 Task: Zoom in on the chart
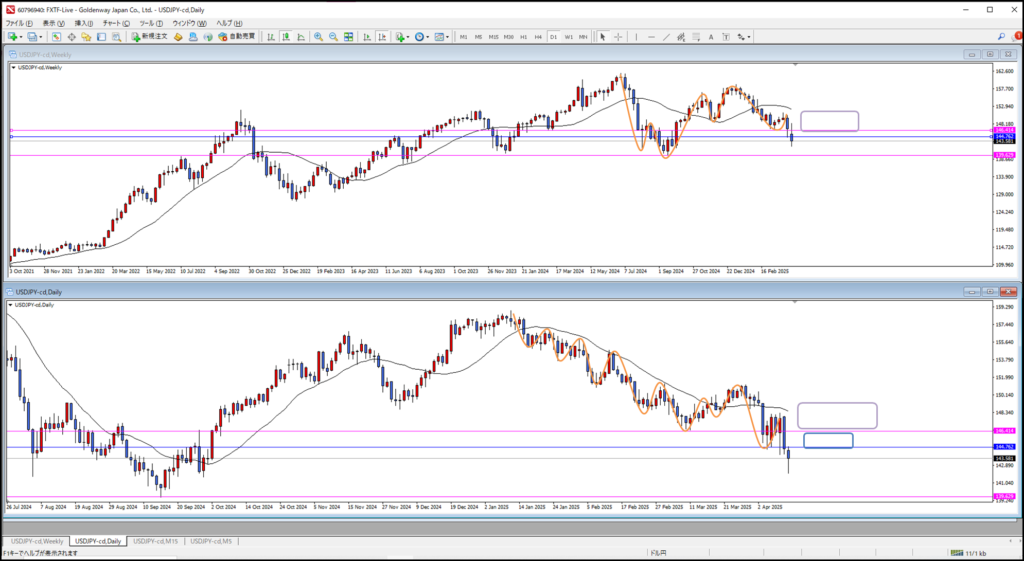click(x=319, y=37)
